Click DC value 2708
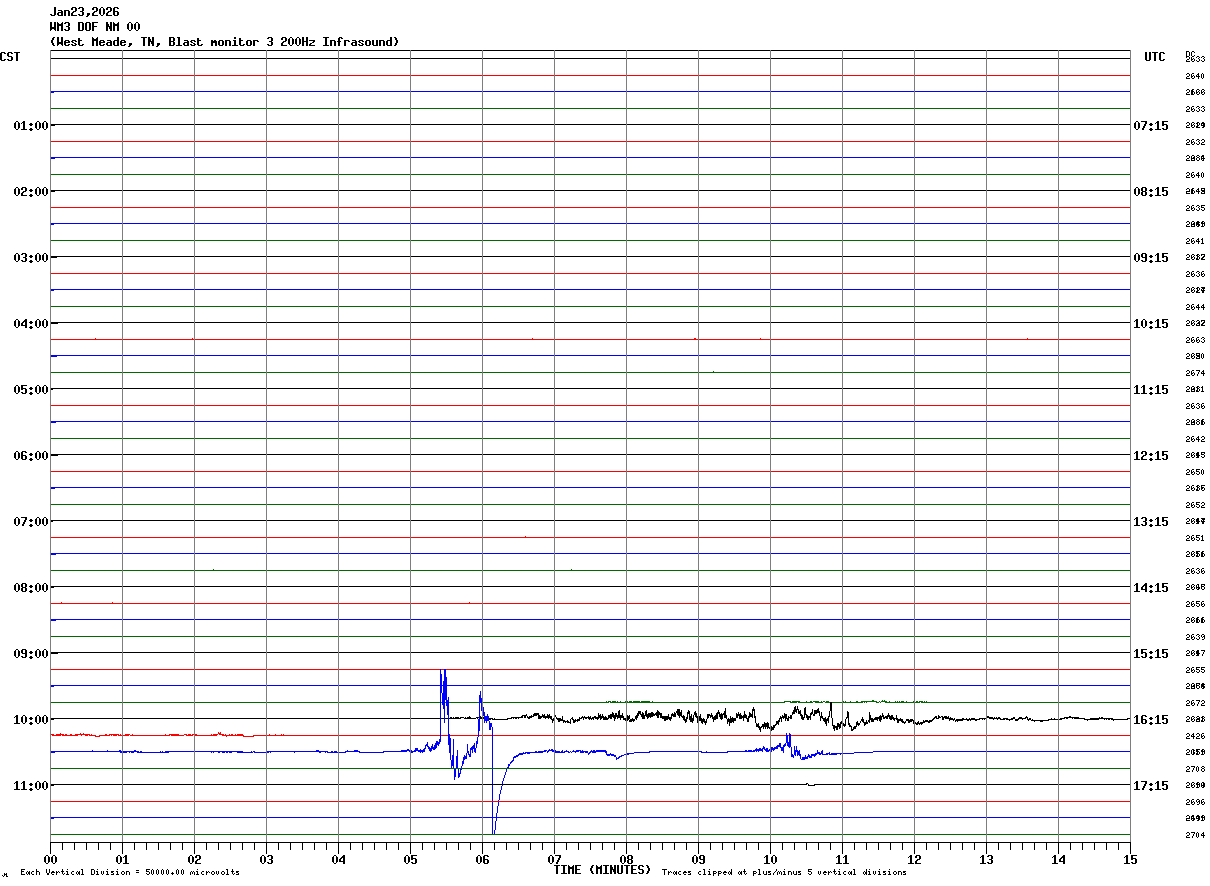Image resolution: width=1210 pixels, height=886 pixels. tap(1195, 769)
